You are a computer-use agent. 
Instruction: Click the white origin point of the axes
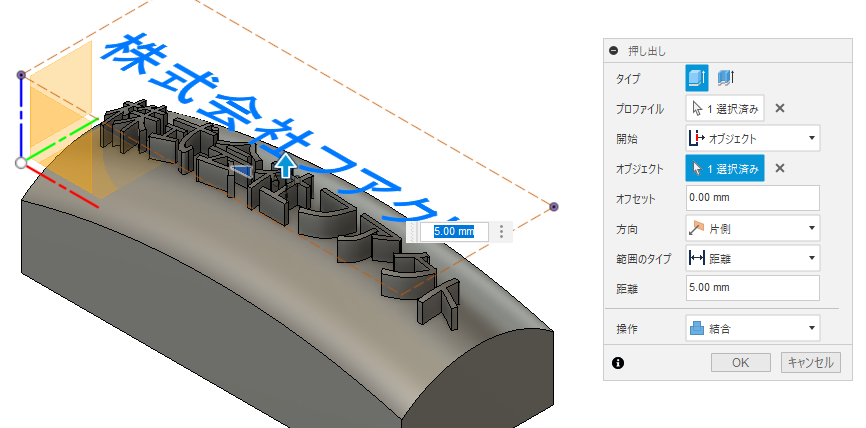[20, 163]
